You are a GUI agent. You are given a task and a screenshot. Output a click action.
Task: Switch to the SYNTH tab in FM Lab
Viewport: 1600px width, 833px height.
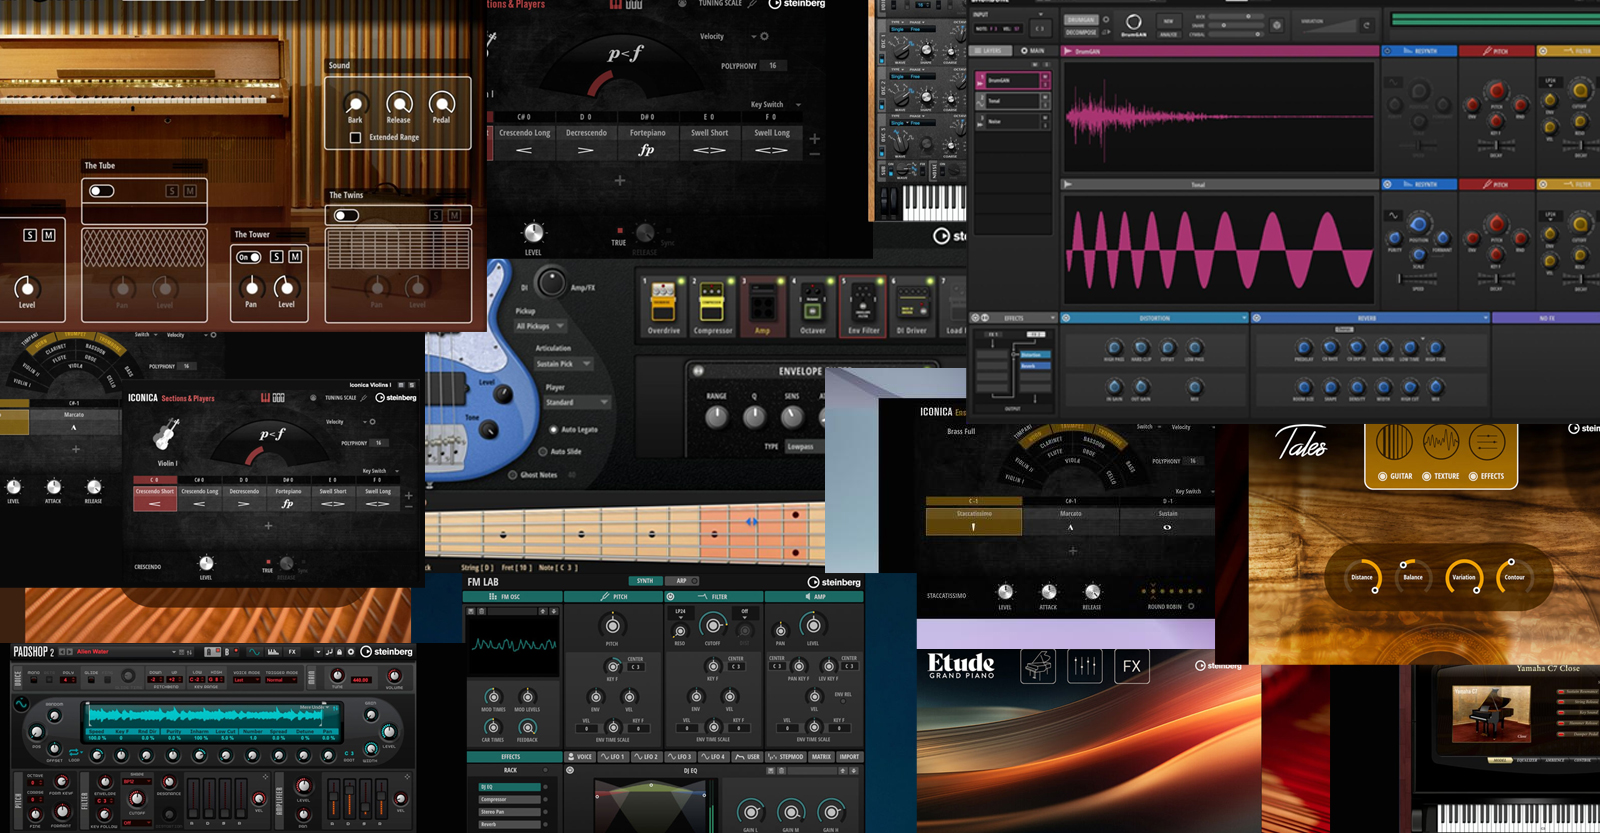tap(645, 581)
